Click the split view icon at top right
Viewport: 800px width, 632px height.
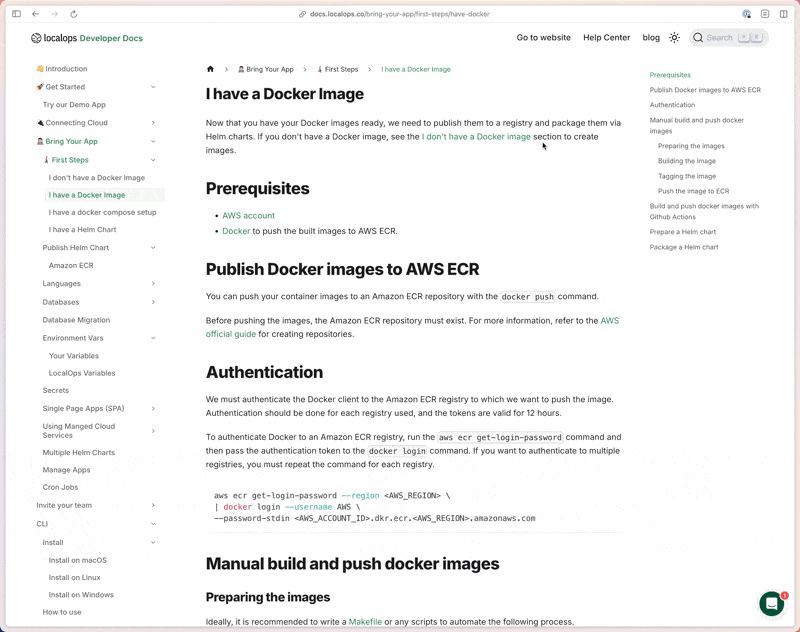[784, 14]
